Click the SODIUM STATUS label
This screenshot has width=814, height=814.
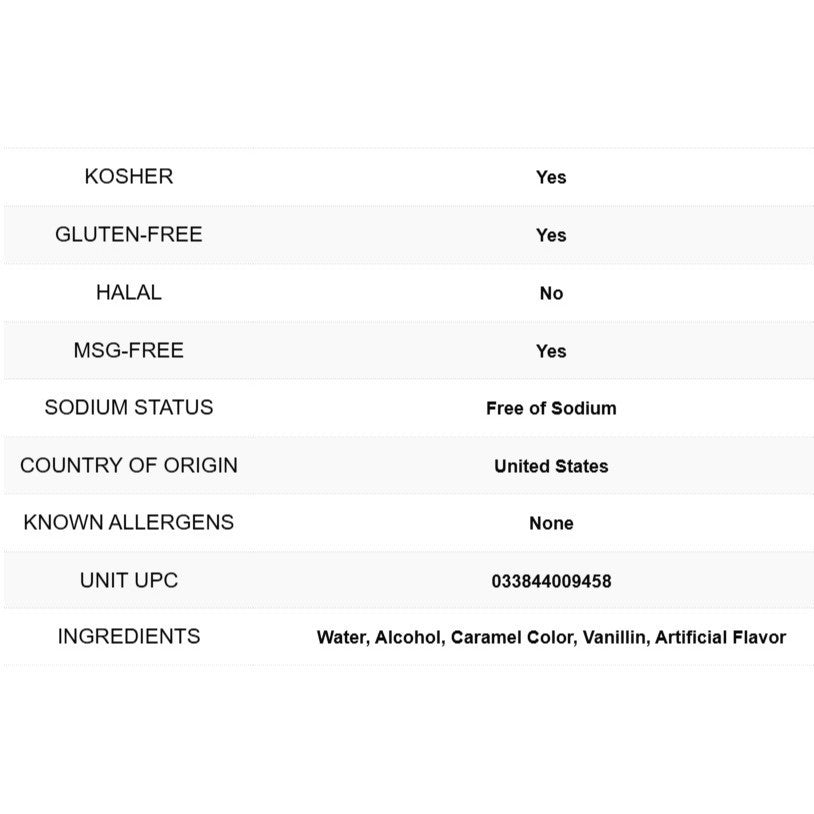[128, 408]
